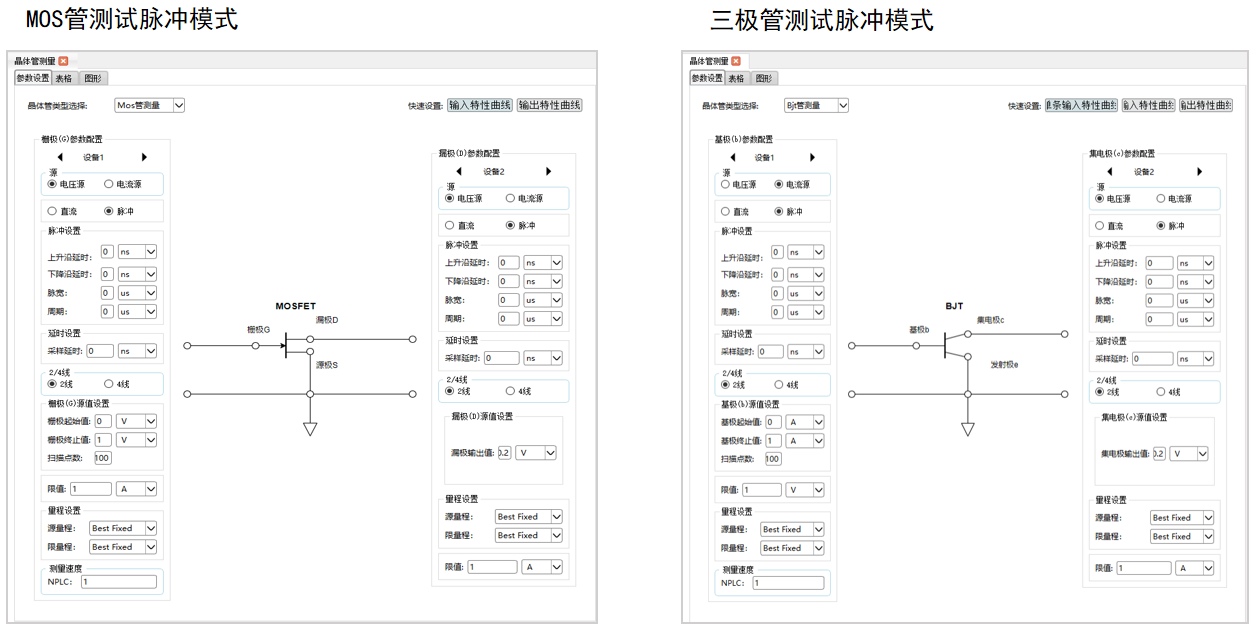Screen dimensions: 1256x635
Task: Click next device arrow in 漏极(D) panel
Action: click(x=548, y=170)
